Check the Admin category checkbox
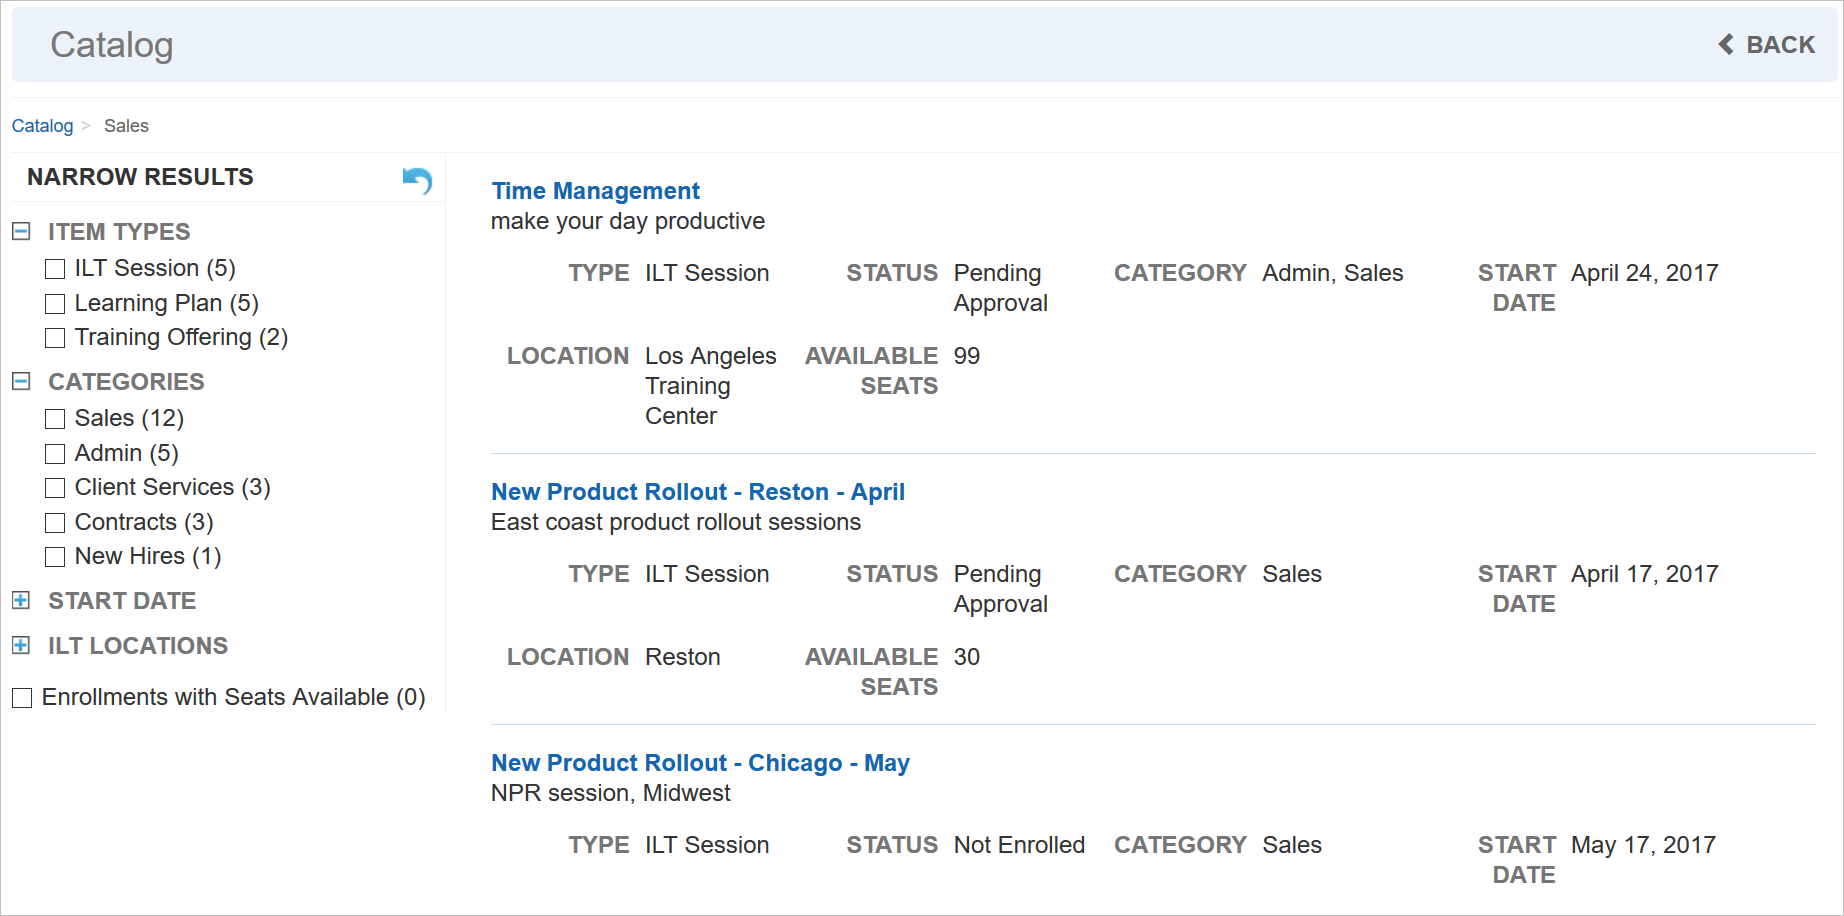This screenshot has height=916, width=1844. (55, 454)
